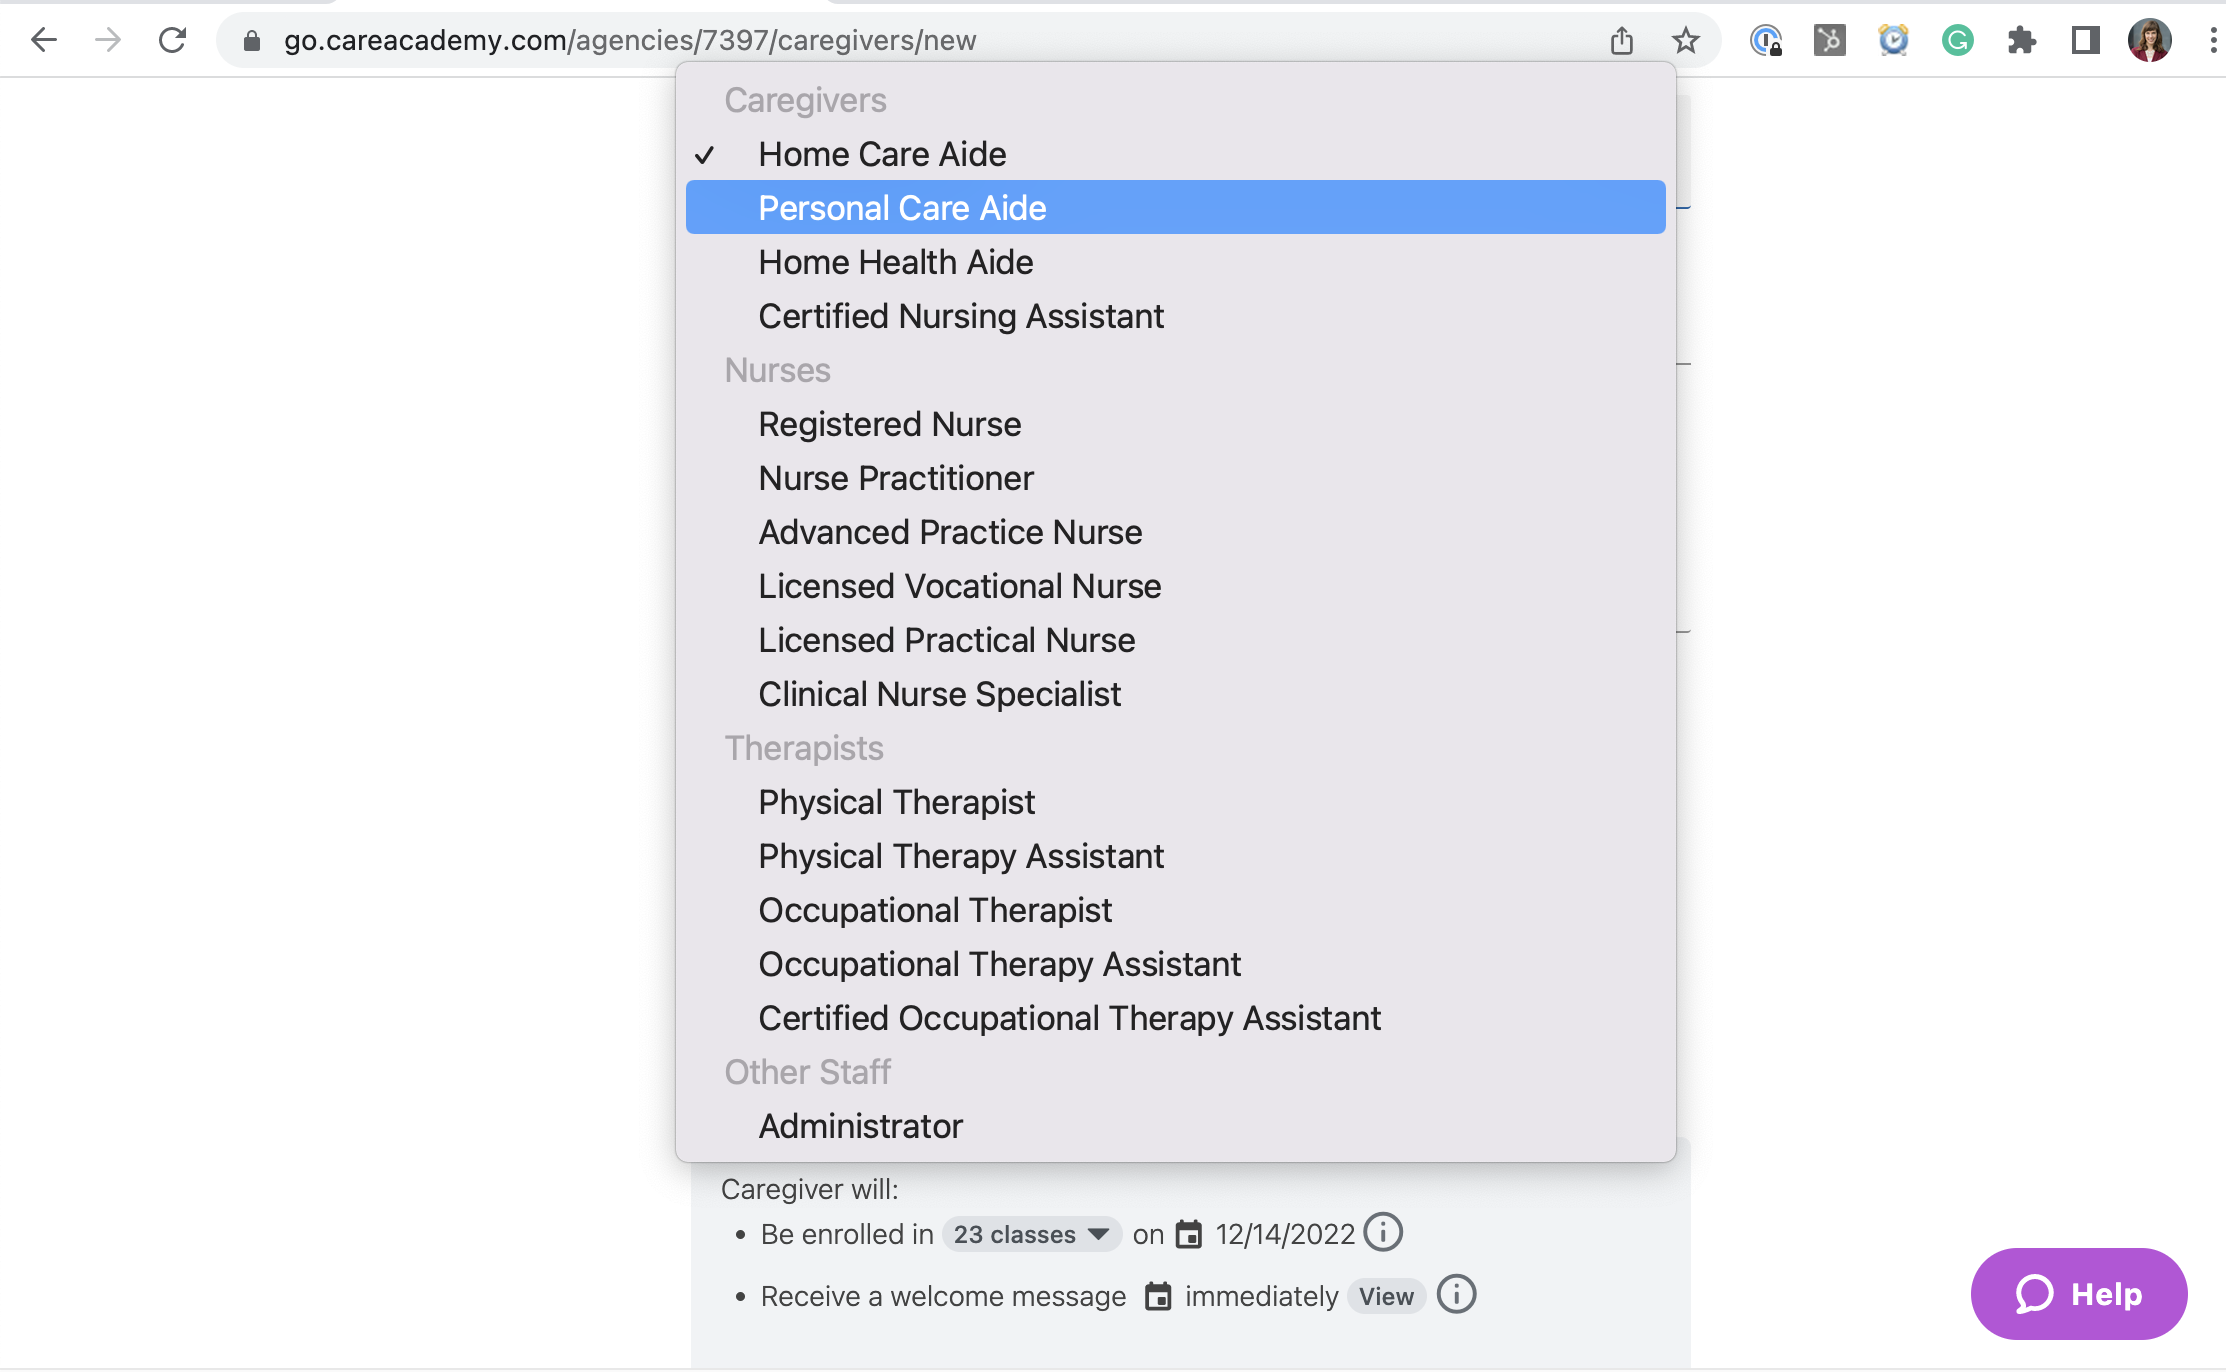
Task: Open the share page icon
Action: pyautogui.click(x=1622, y=40)
